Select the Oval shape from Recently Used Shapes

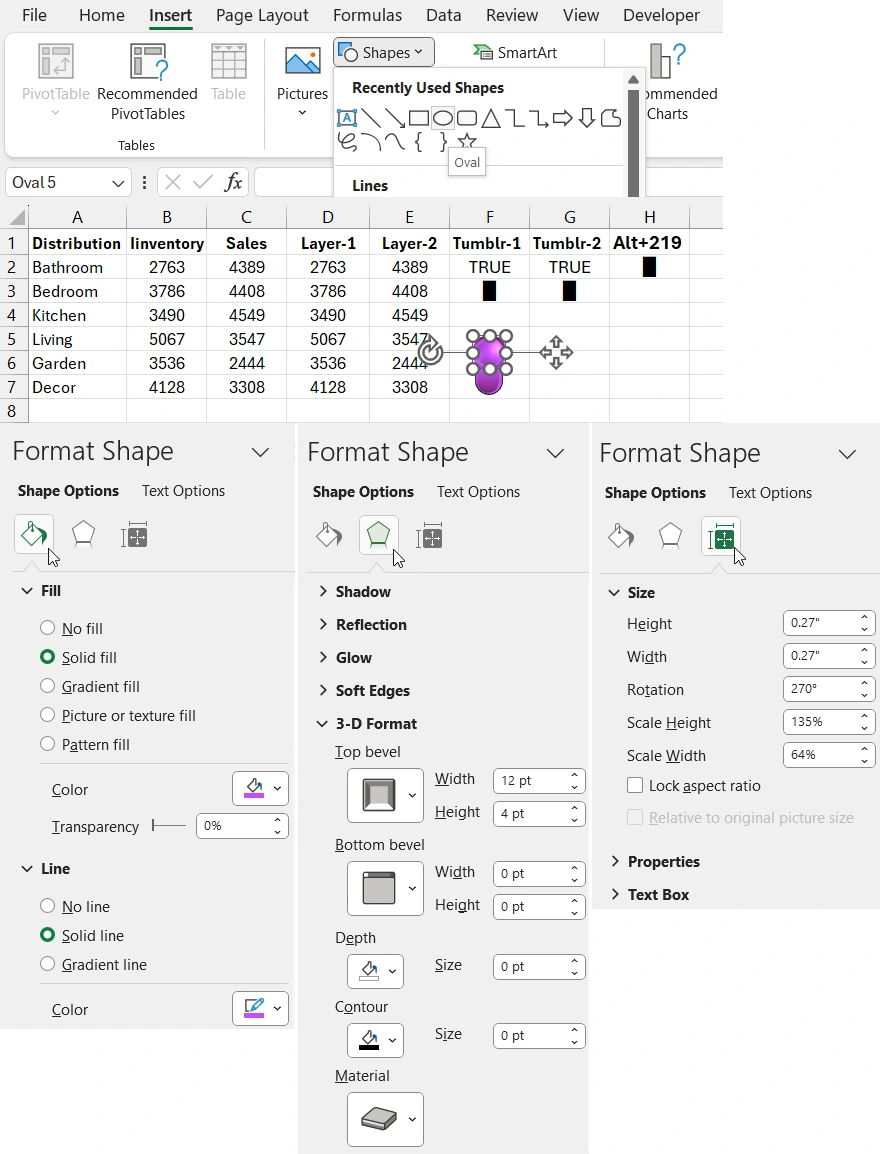pyautogui.click(x=442, y=117)
